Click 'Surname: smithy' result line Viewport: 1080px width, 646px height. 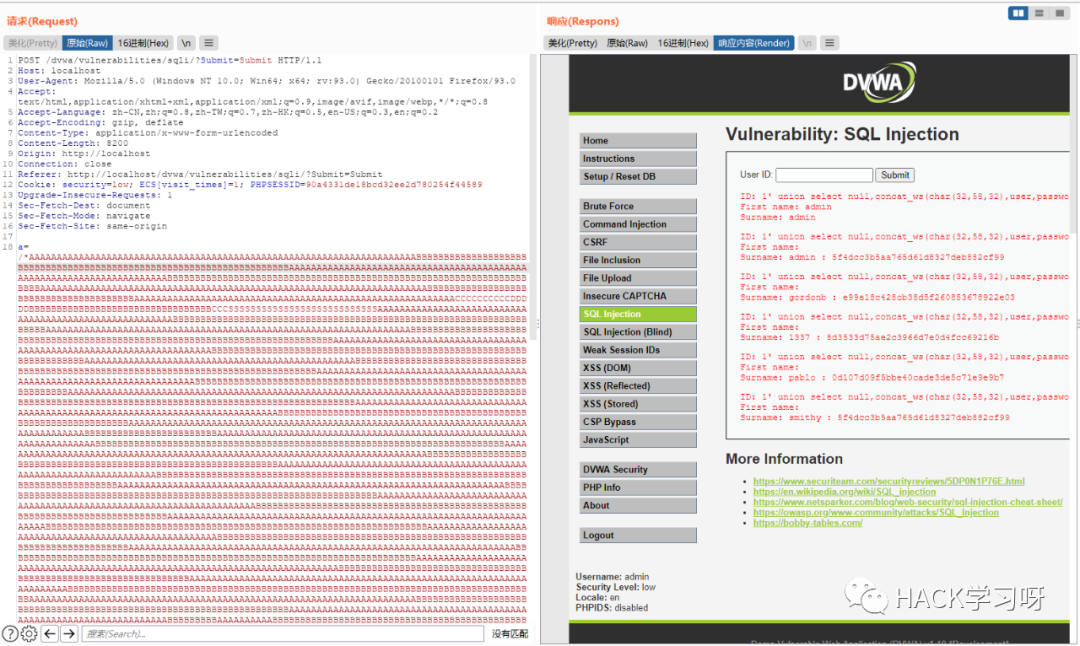click(875, 417)
